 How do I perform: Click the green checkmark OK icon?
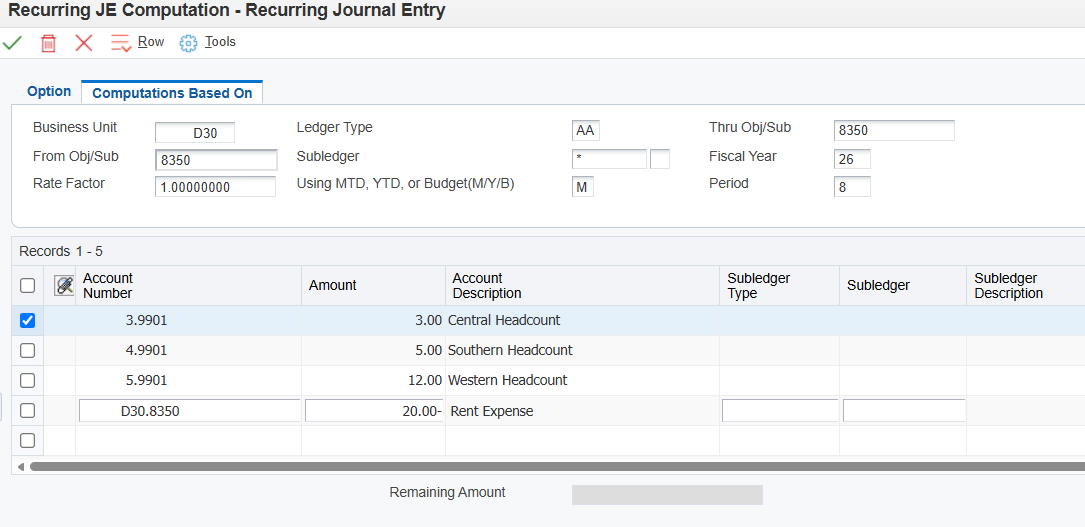coord(12,43)
